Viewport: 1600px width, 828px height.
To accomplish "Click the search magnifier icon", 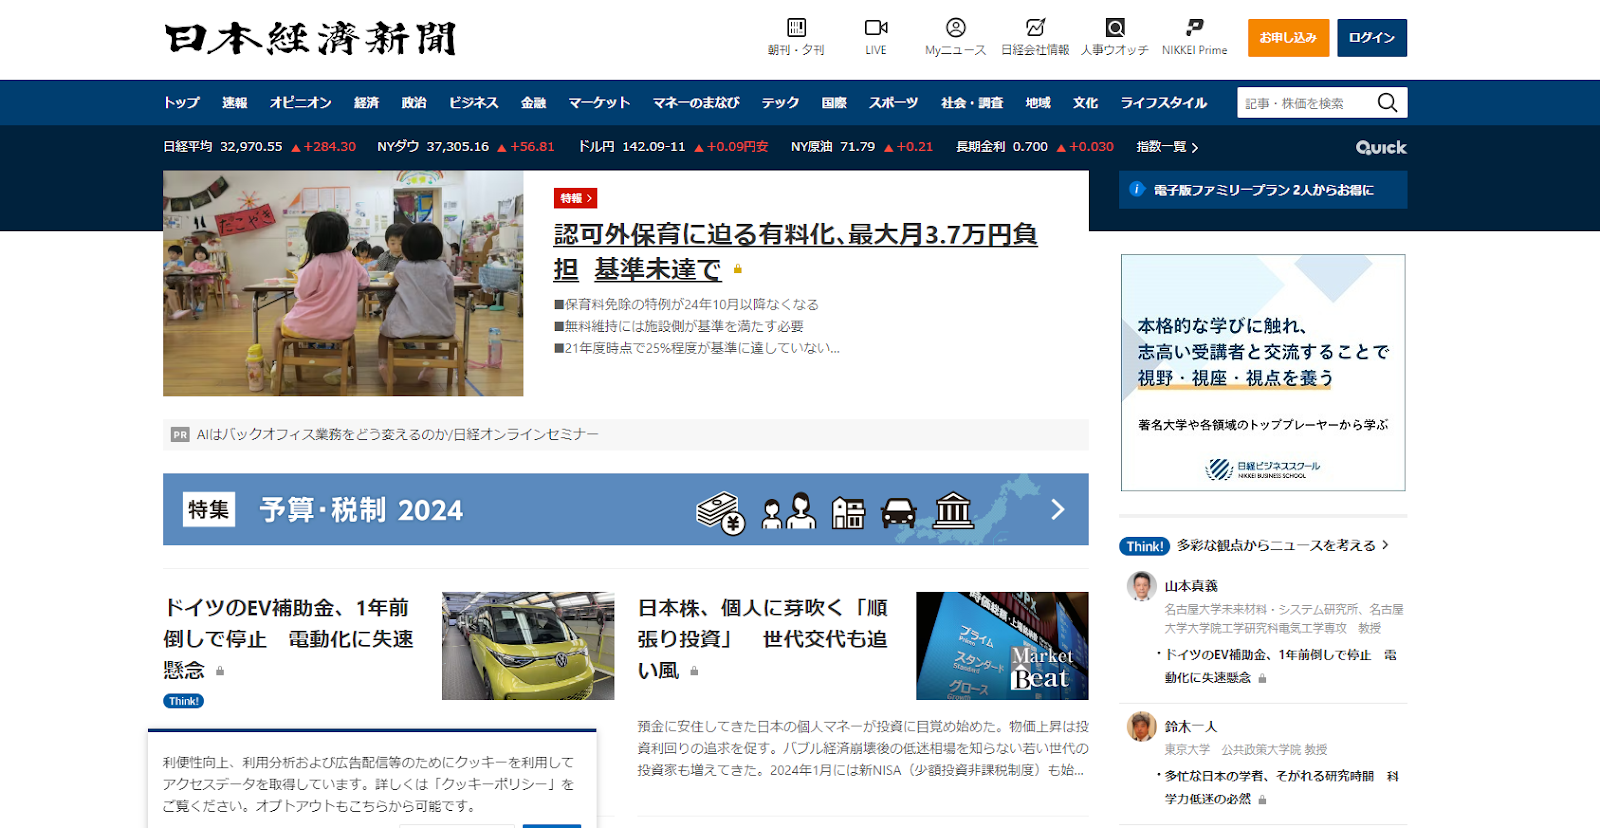I will click(1387, 103).
